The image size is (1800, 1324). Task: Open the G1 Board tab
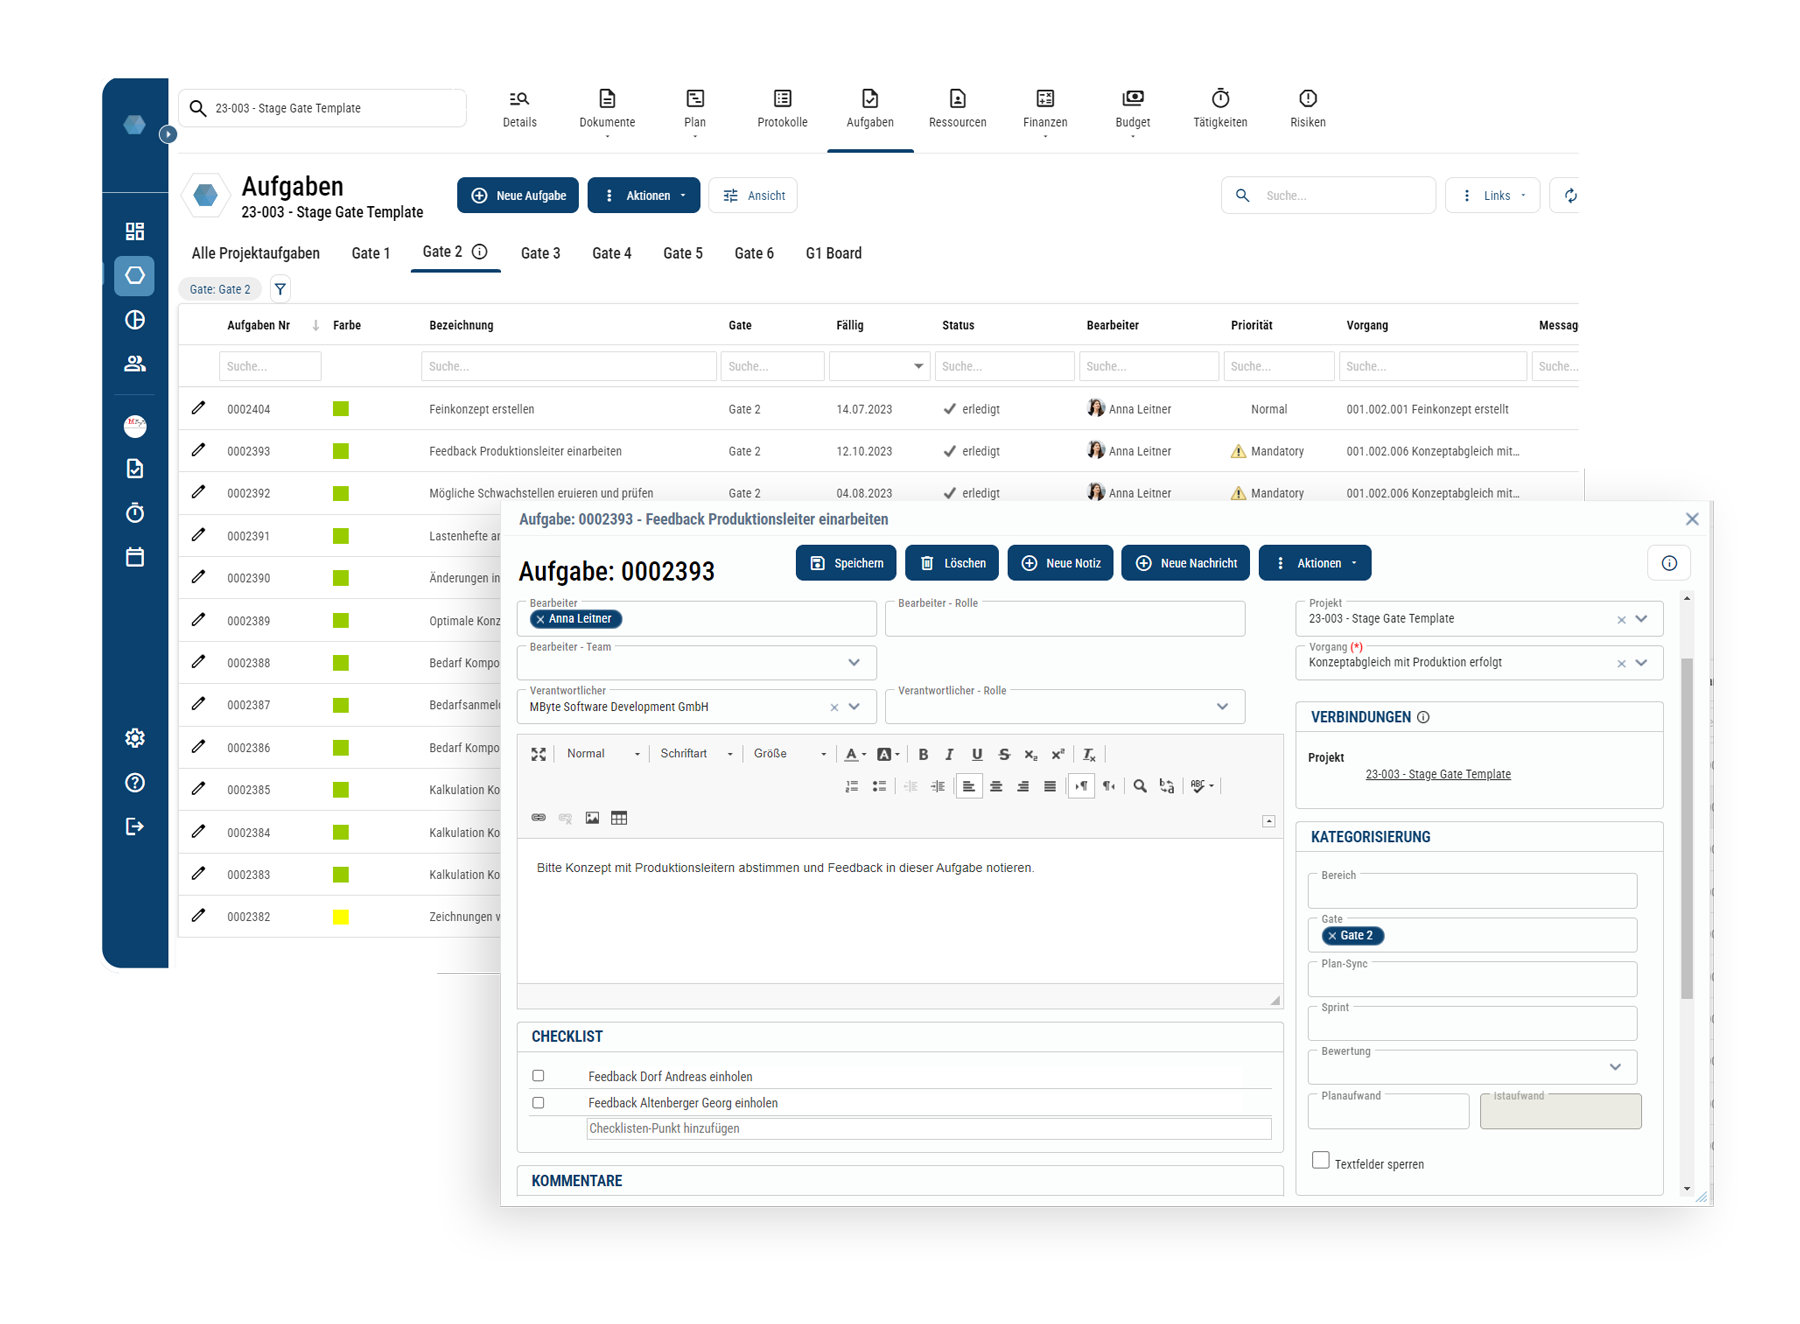pos(833,254)
